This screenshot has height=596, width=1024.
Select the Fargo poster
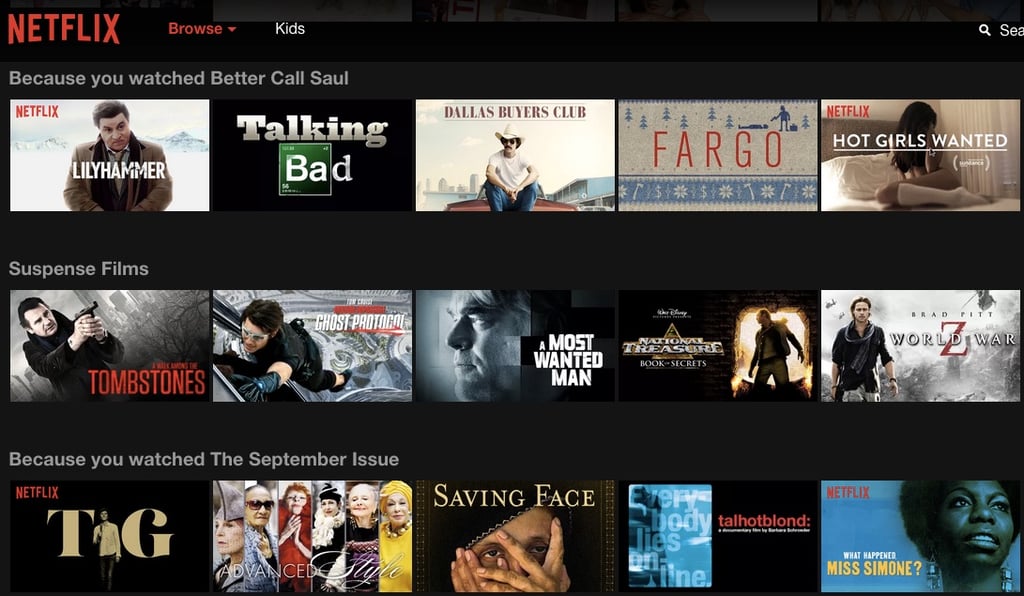pyautogui.click(x=718, y=155)
